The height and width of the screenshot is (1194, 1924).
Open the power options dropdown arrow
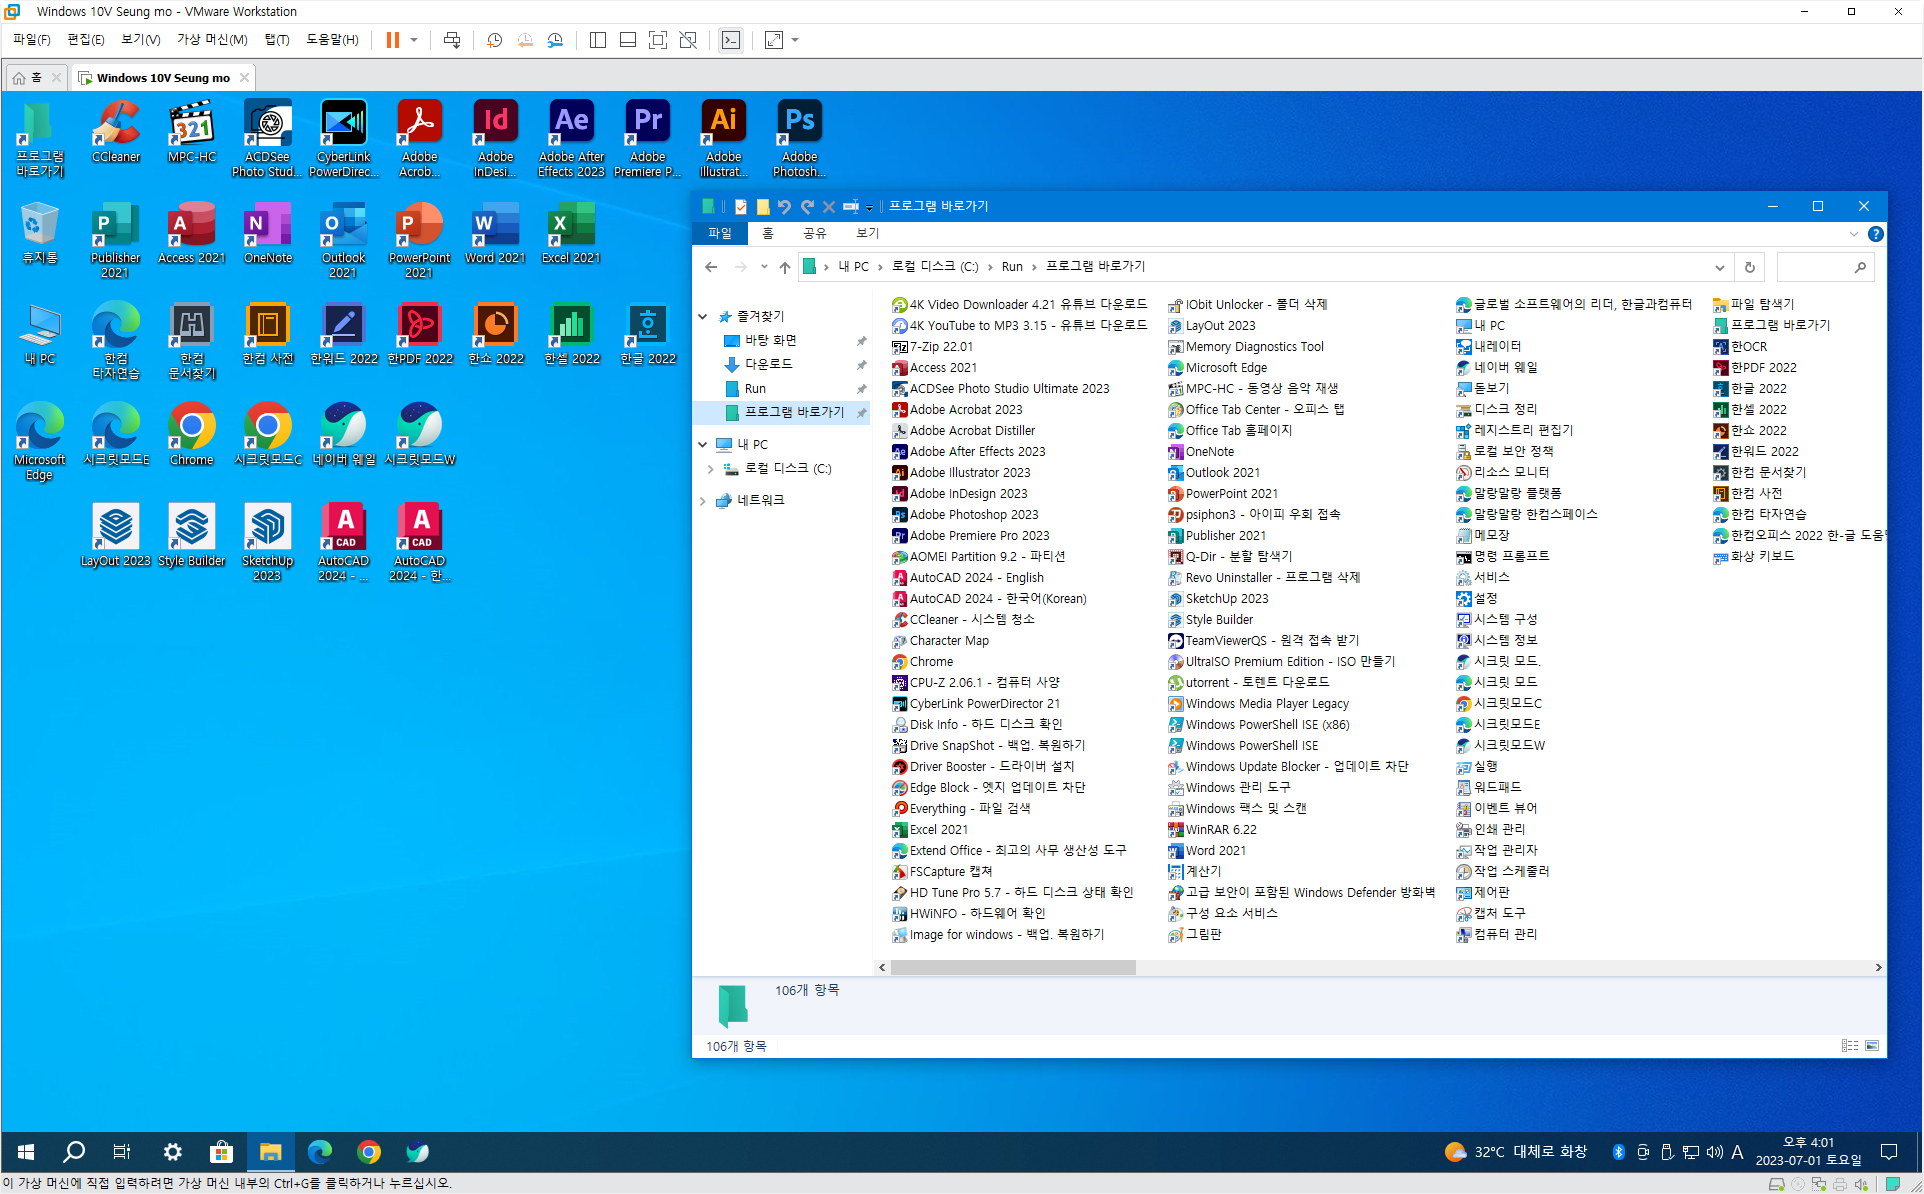[x=414, y=40]
